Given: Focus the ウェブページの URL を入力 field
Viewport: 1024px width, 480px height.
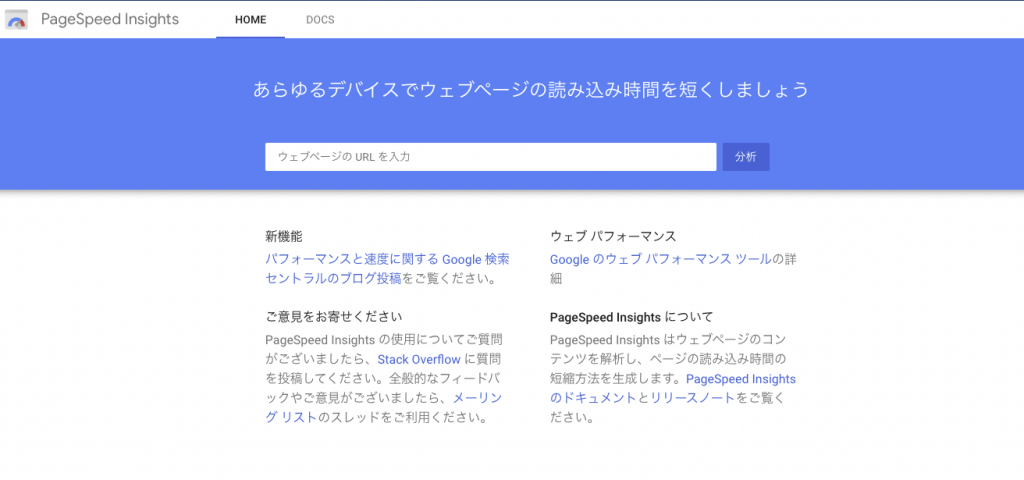Looking at the screenshot, I should pyautogui.click(x=490, y=157).
